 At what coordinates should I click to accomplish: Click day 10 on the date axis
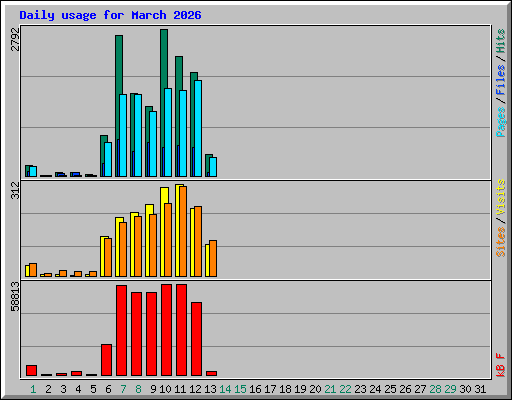click(x=165, y=389)
